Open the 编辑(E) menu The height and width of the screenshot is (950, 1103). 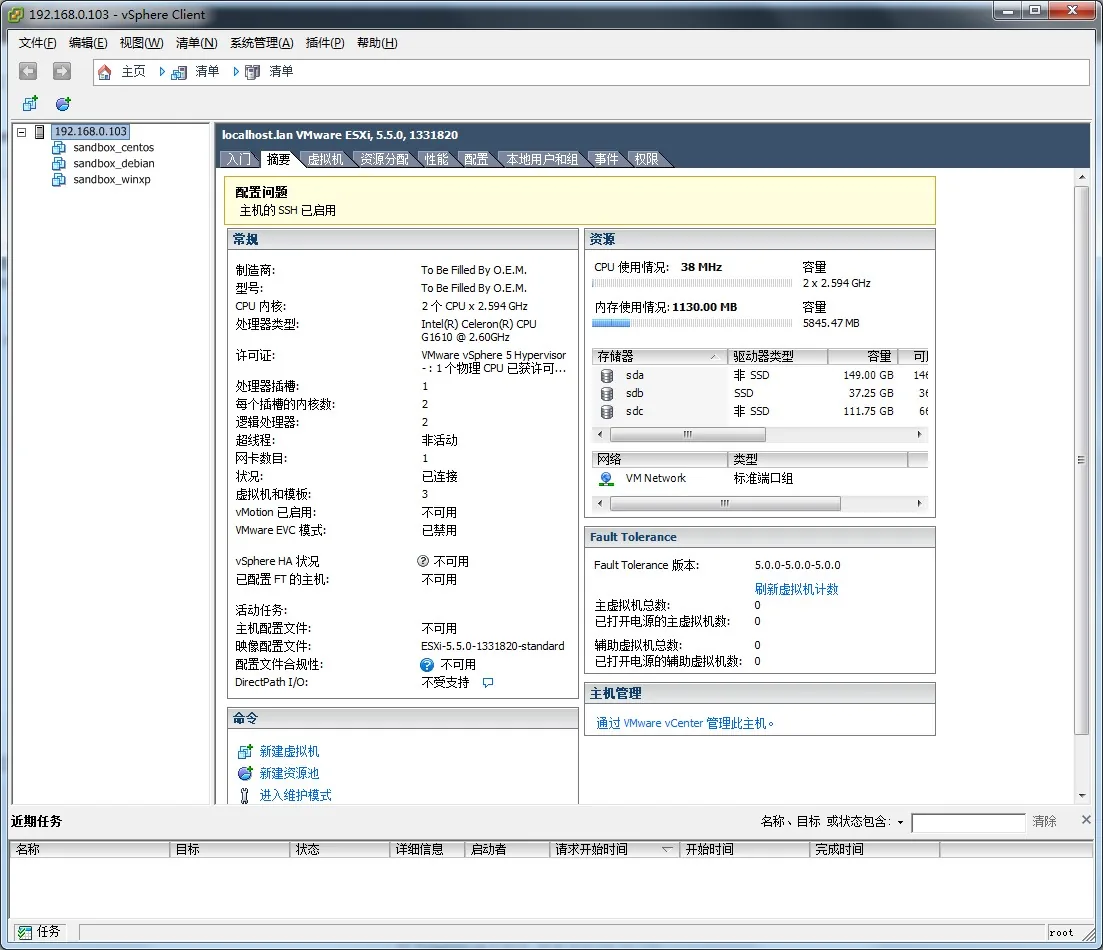point(88,43)
